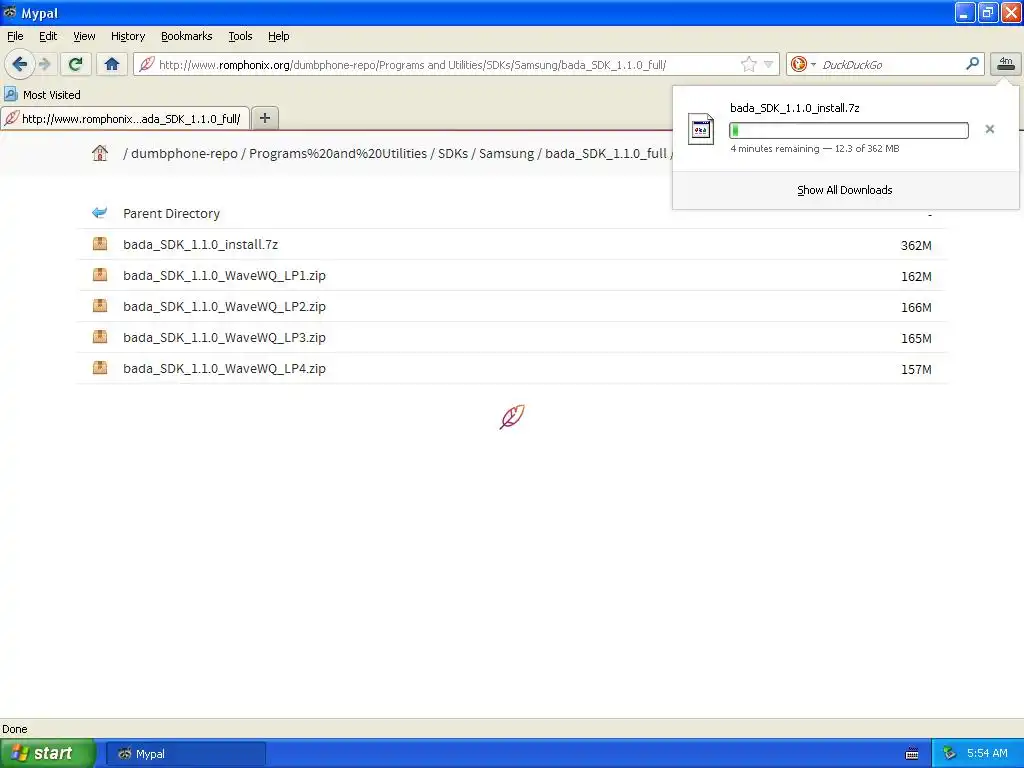Screen dimensions: 1024x768
Task: Click the 5:54 AM clock
Action: point(987,754)
